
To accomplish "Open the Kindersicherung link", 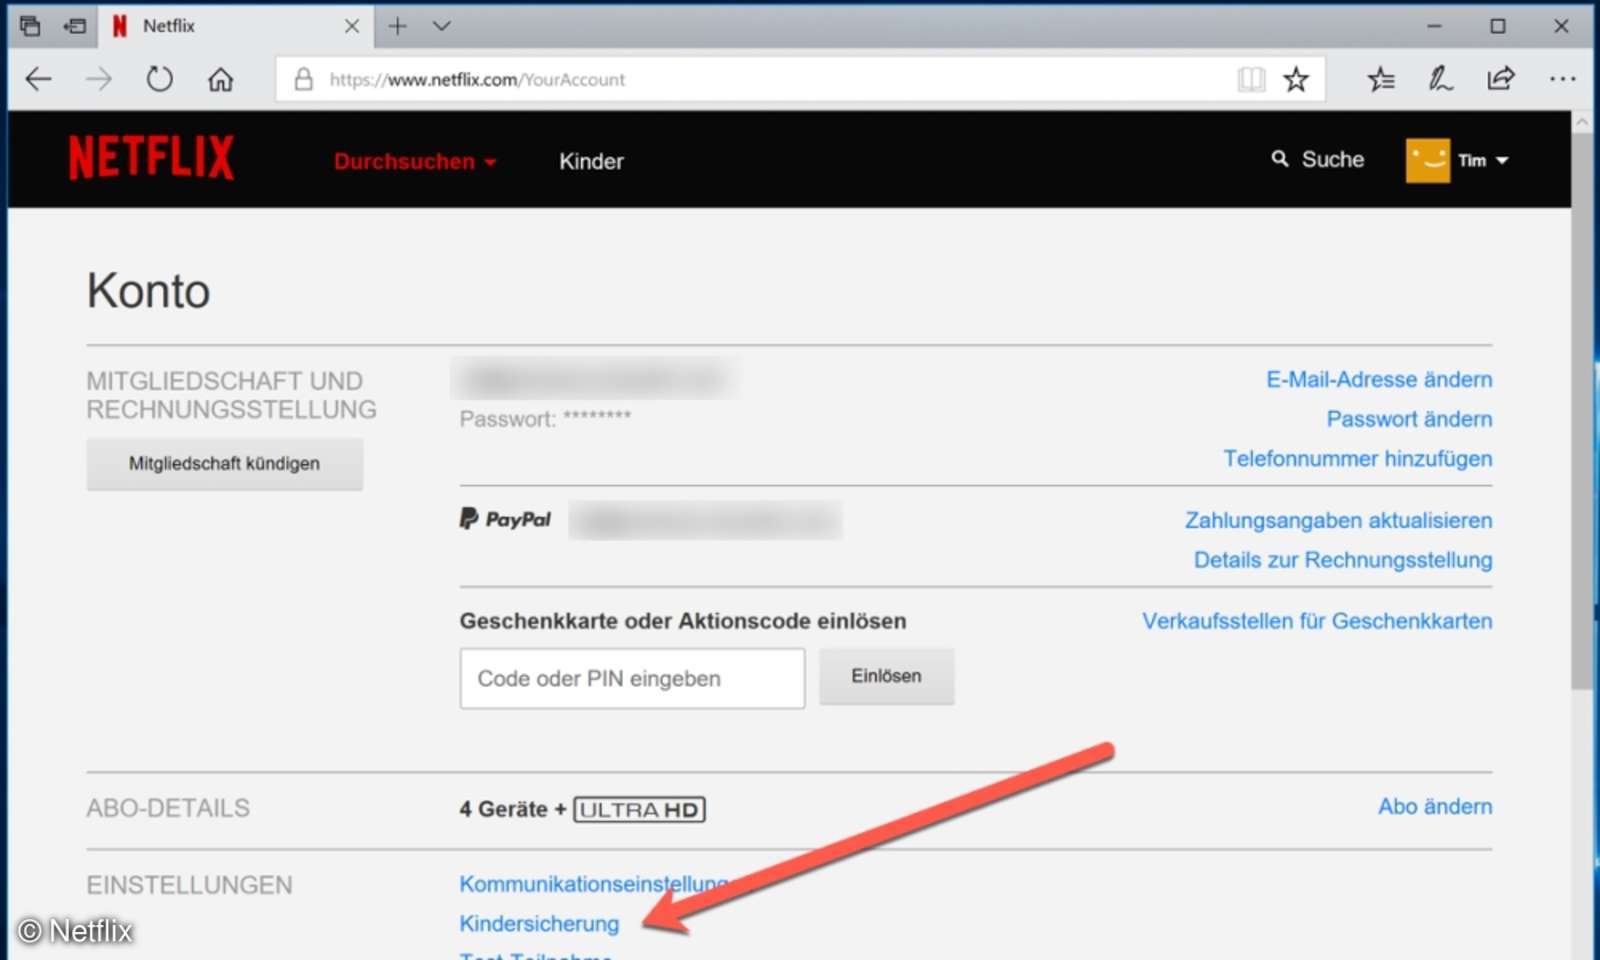I will (x=538, y=923).
